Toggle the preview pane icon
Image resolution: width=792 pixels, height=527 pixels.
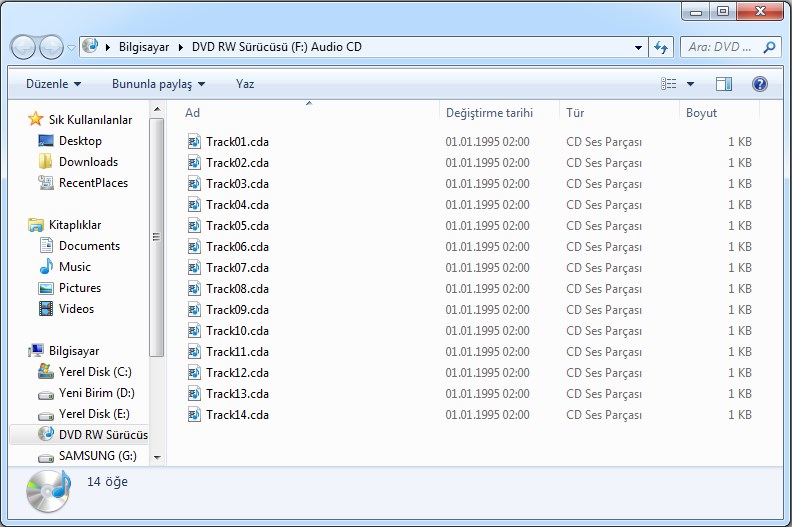724,85
